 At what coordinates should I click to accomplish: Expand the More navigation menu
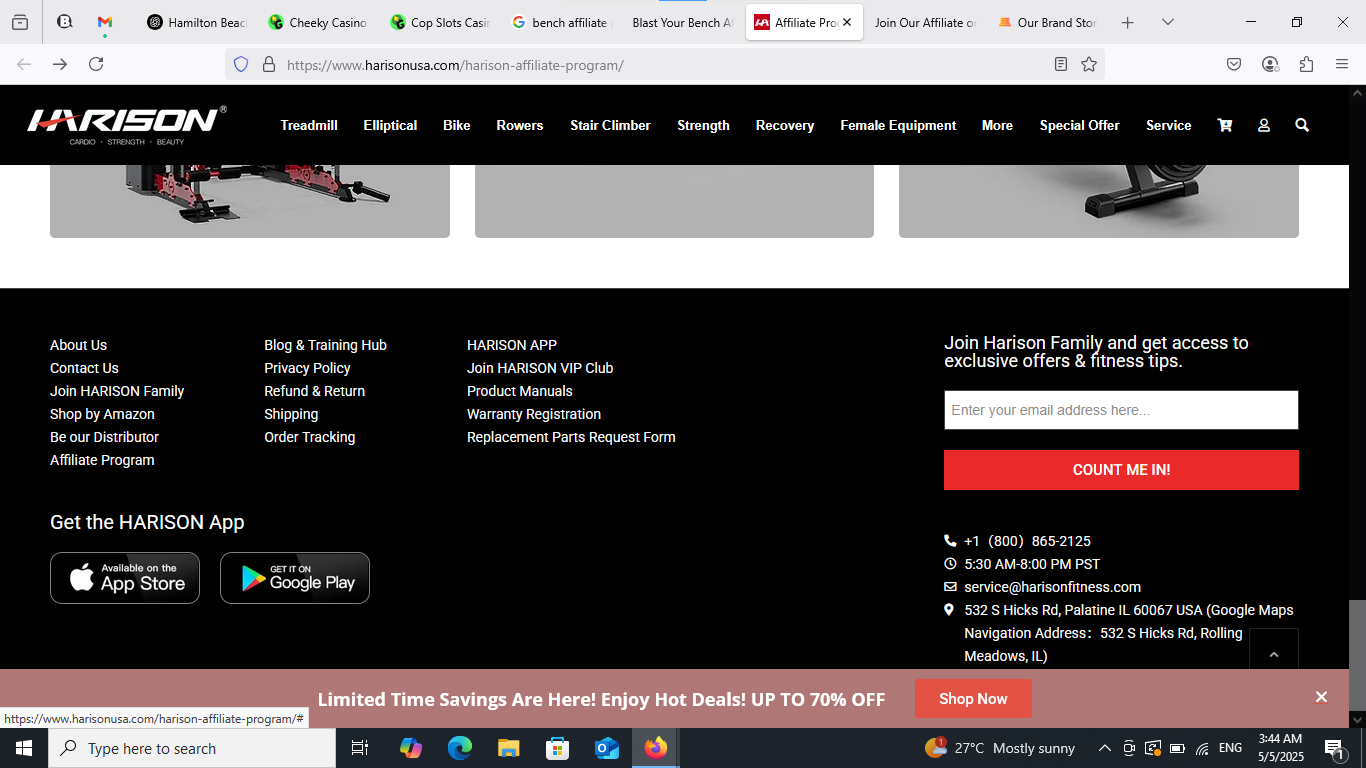(997, 125)
